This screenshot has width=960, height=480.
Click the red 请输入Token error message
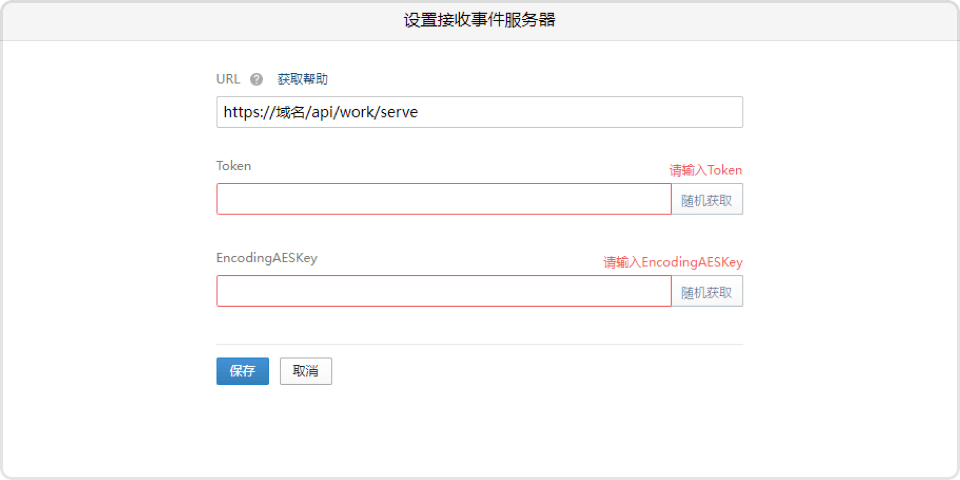[705, 171]
